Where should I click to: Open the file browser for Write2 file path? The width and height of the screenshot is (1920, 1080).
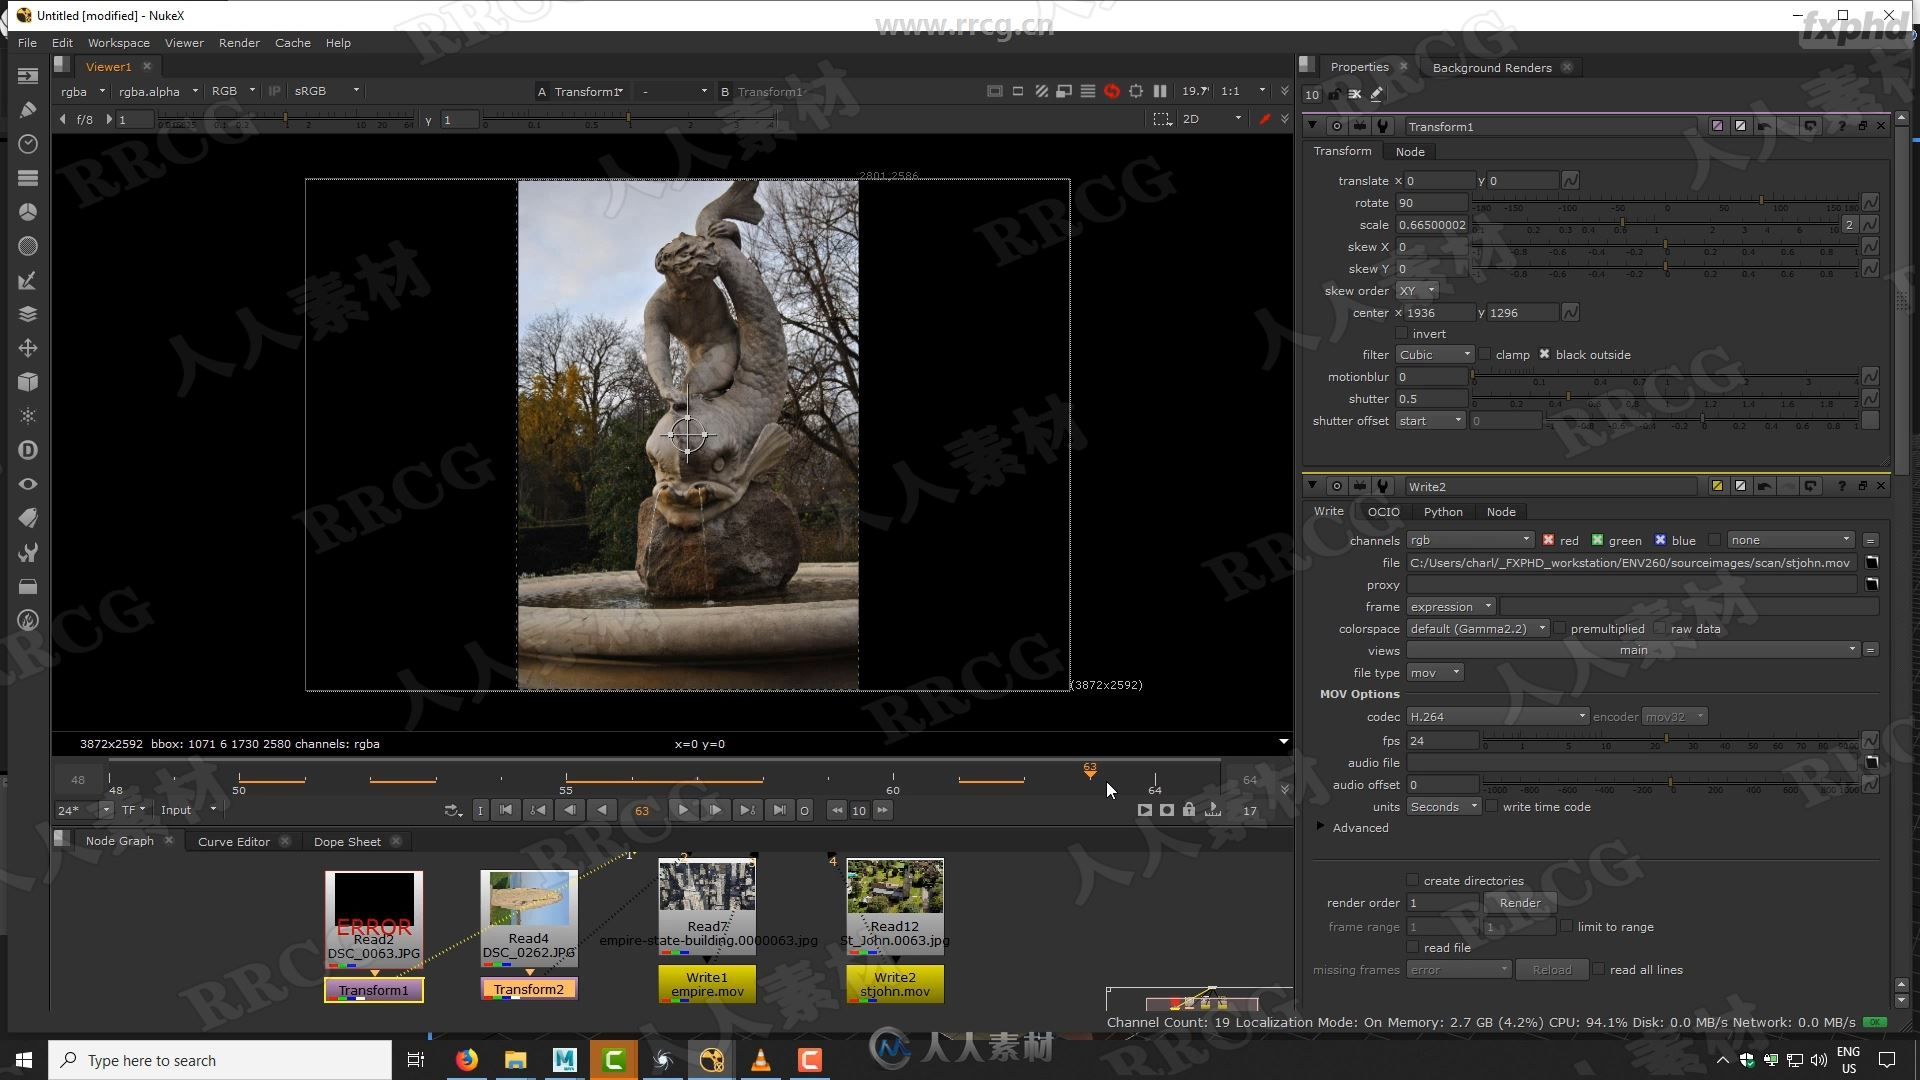coord(1872,563)
